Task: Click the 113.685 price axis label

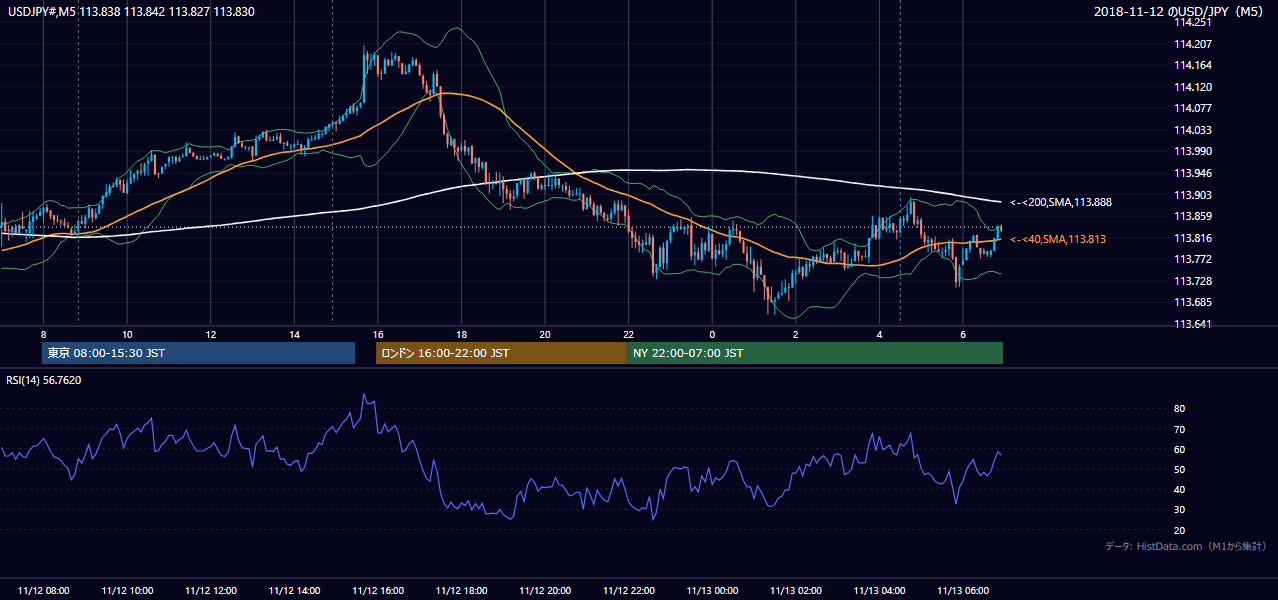Action: coord(1192,302)
